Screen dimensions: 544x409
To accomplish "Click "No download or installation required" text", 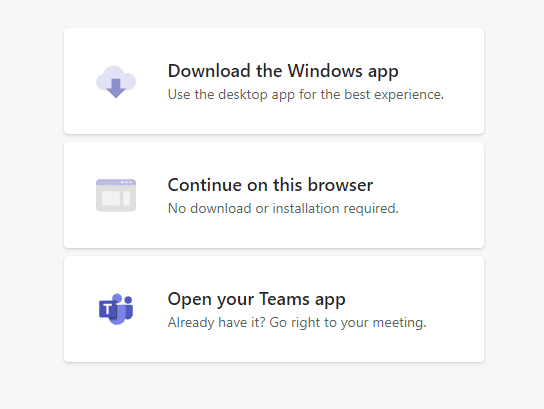I will 283,208.
